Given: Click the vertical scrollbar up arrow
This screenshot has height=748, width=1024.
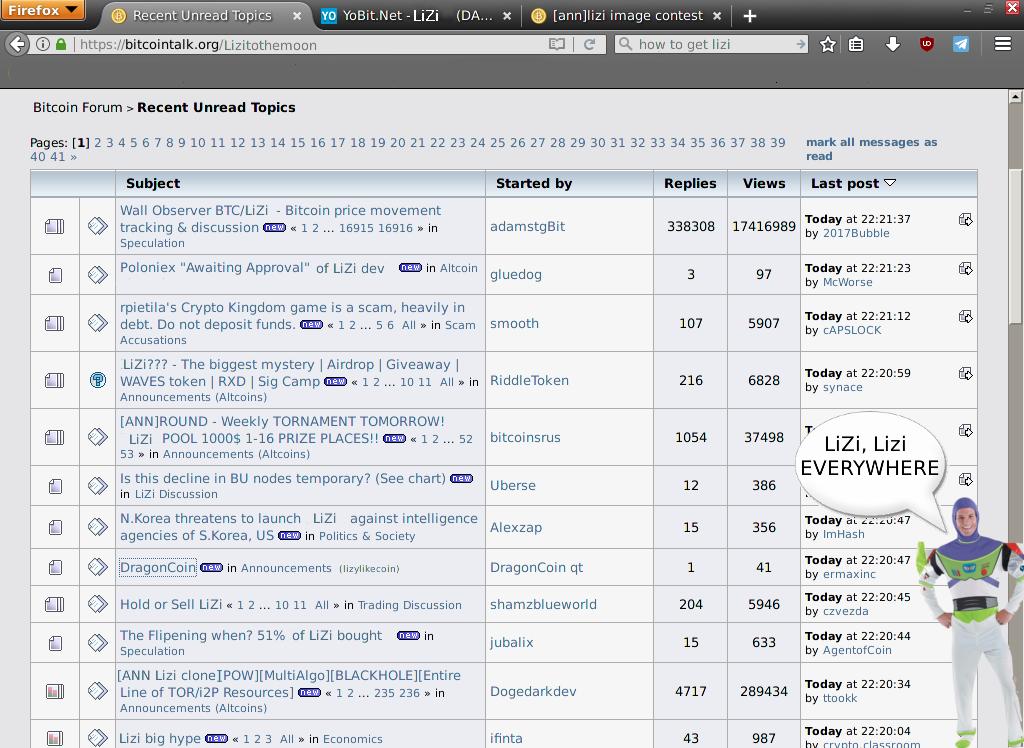Looking at the screenshot, I should [1015, 97].
